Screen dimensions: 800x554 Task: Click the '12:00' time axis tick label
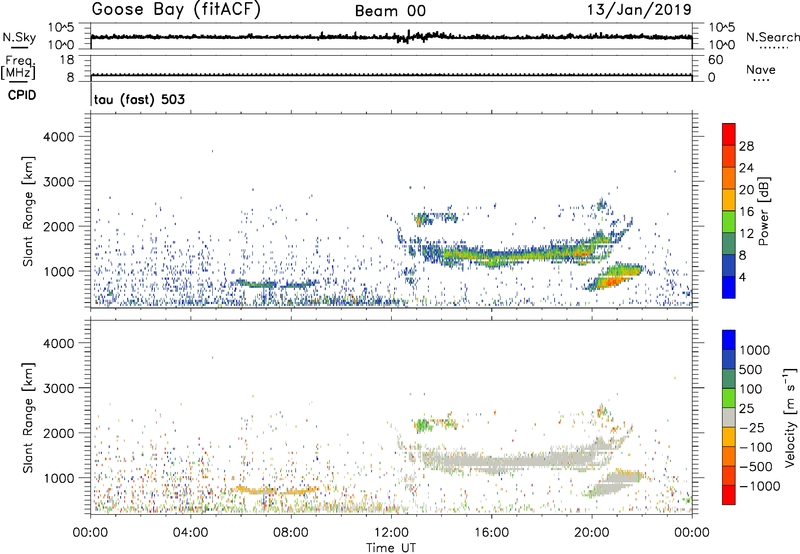click(x=391, y=533)
